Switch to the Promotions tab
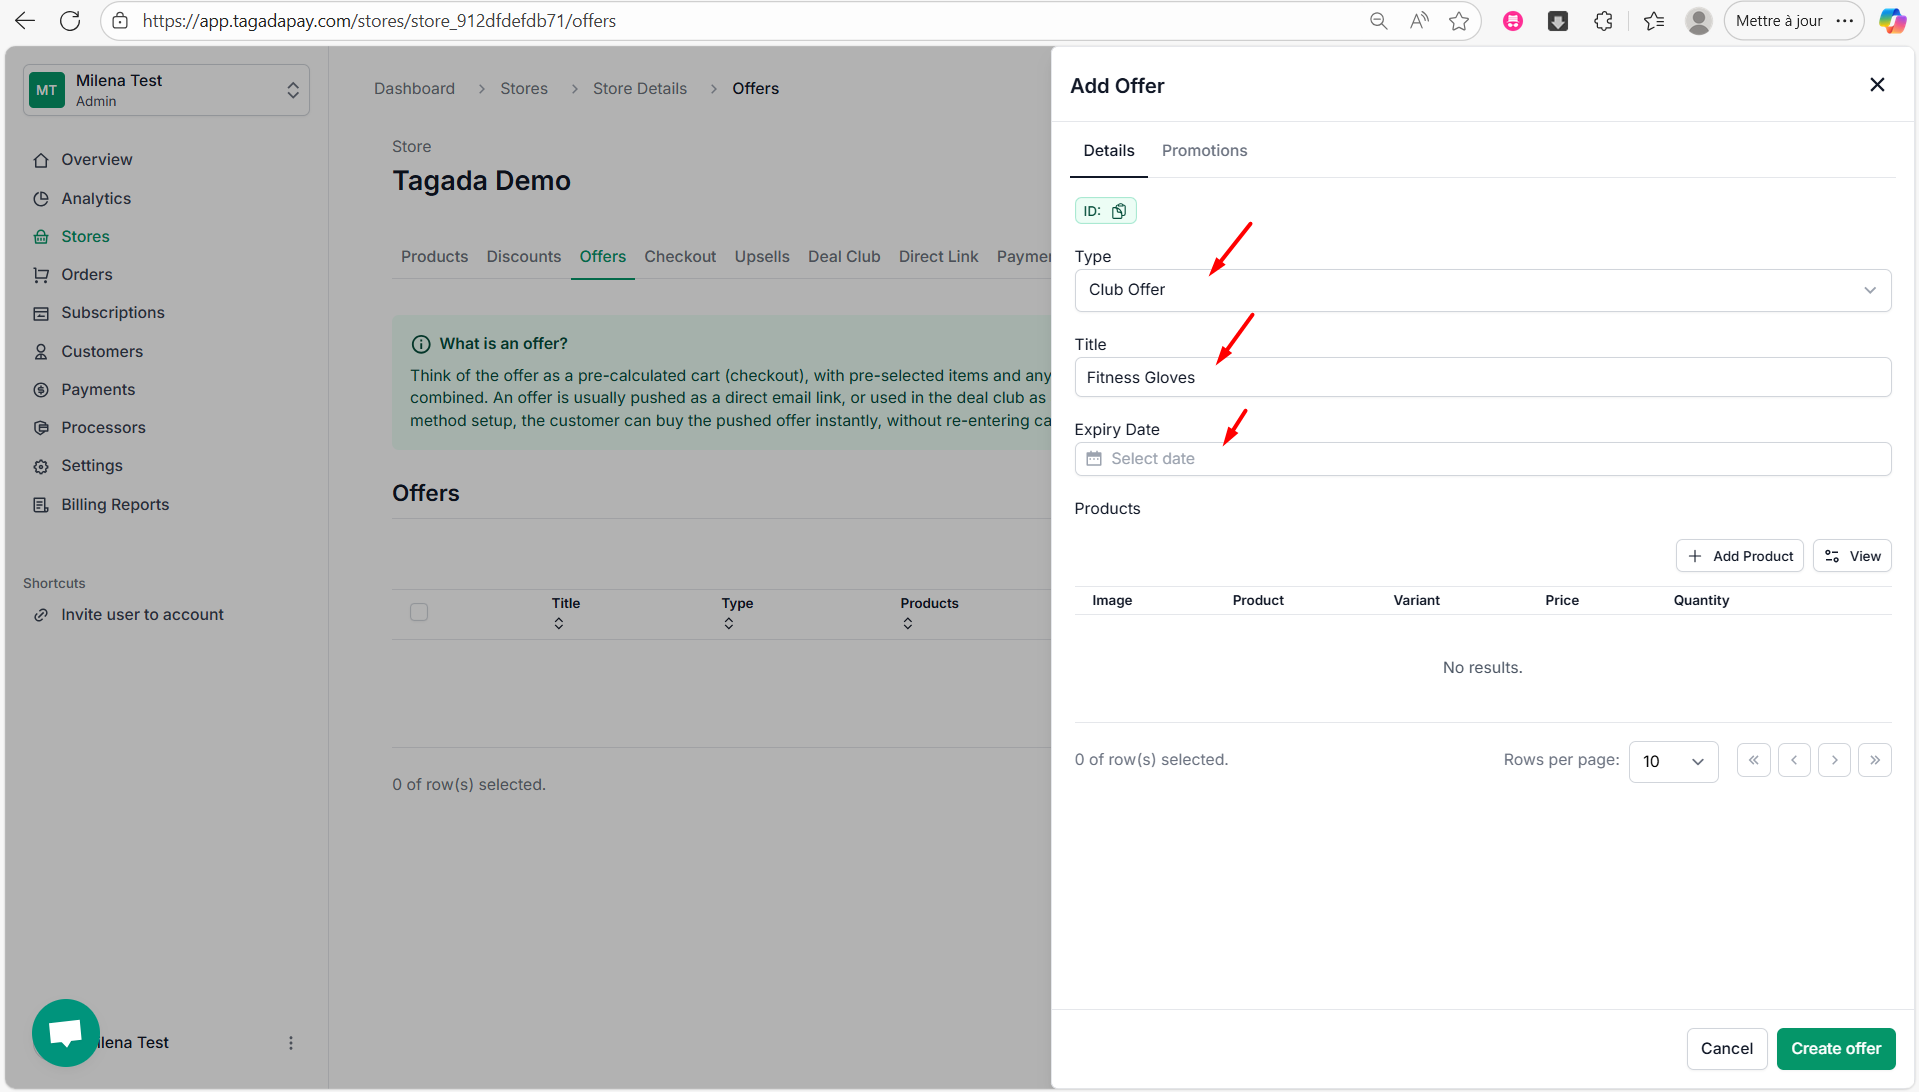 pos(1204,151)
